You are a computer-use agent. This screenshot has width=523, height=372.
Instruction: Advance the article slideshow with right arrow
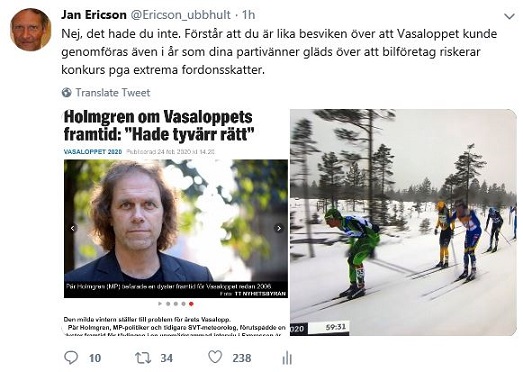(x=279, y=228)
